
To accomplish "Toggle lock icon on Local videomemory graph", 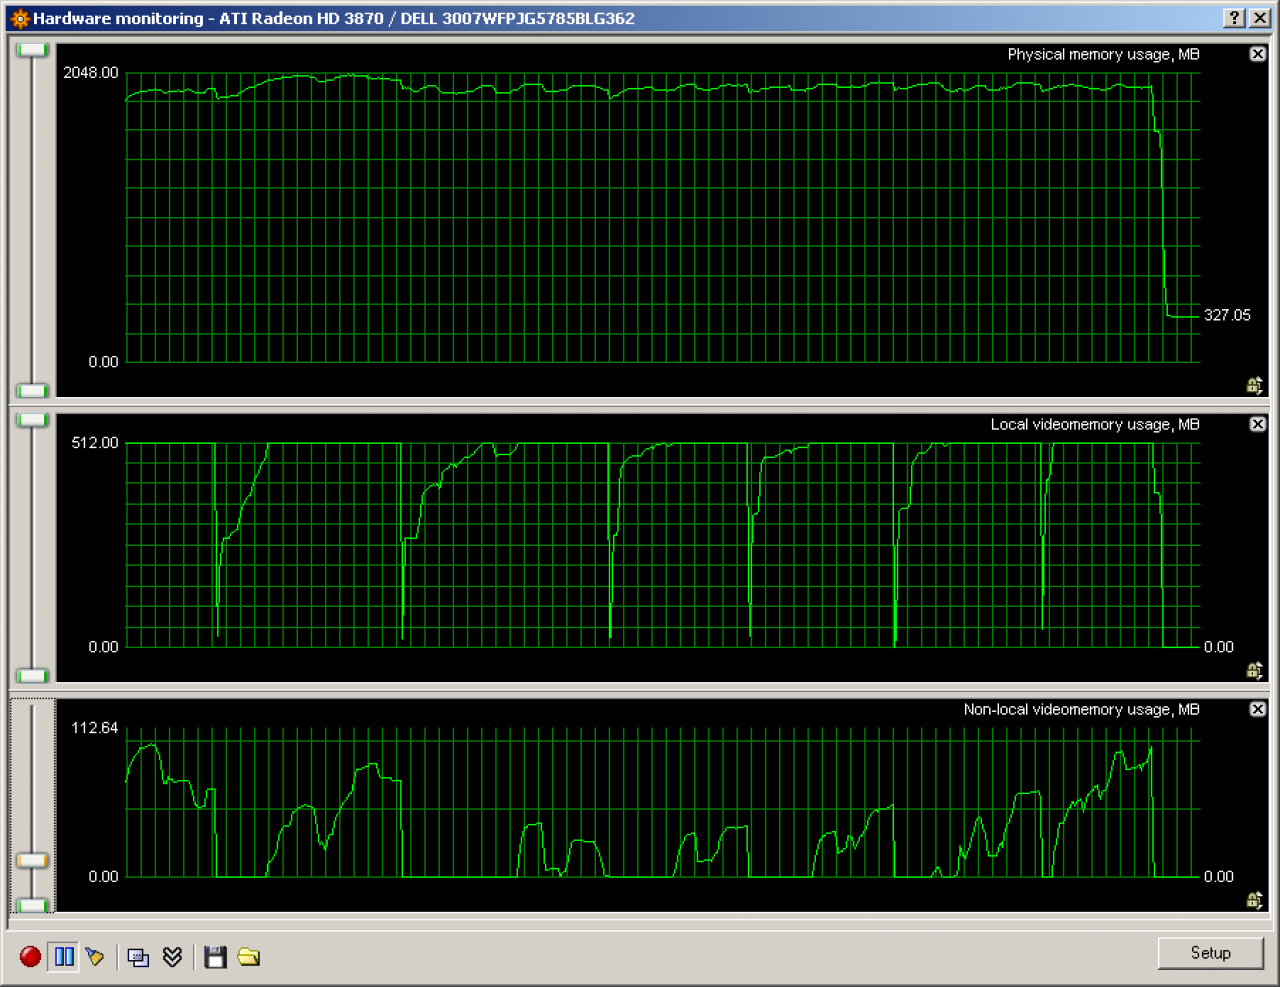I will point(1255,670).
